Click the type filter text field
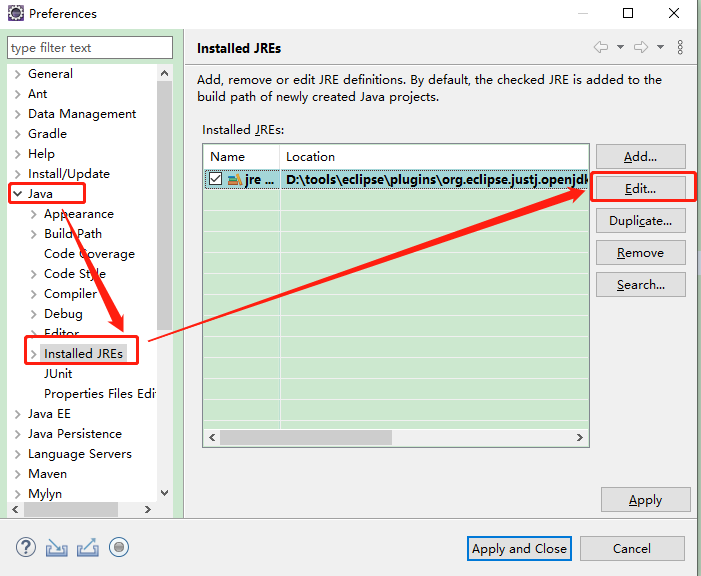 (90, 47)
